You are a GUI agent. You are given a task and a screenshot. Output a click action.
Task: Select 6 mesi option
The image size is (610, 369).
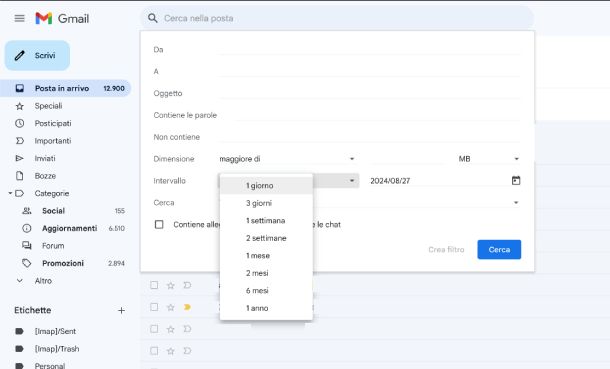pos(266,290)
